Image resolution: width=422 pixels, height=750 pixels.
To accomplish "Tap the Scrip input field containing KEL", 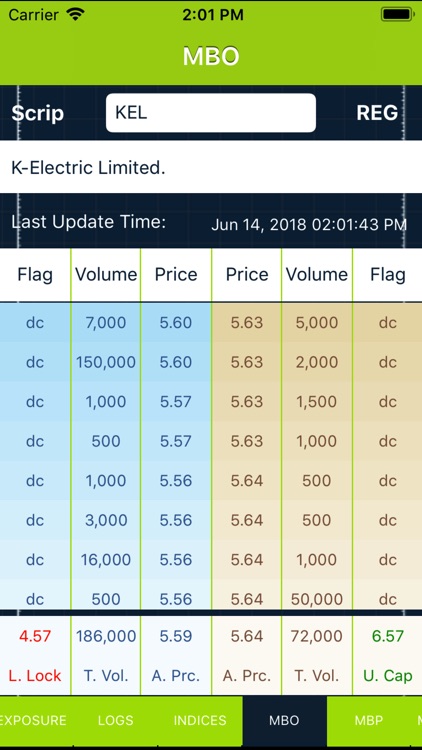I will pos(211,113).
